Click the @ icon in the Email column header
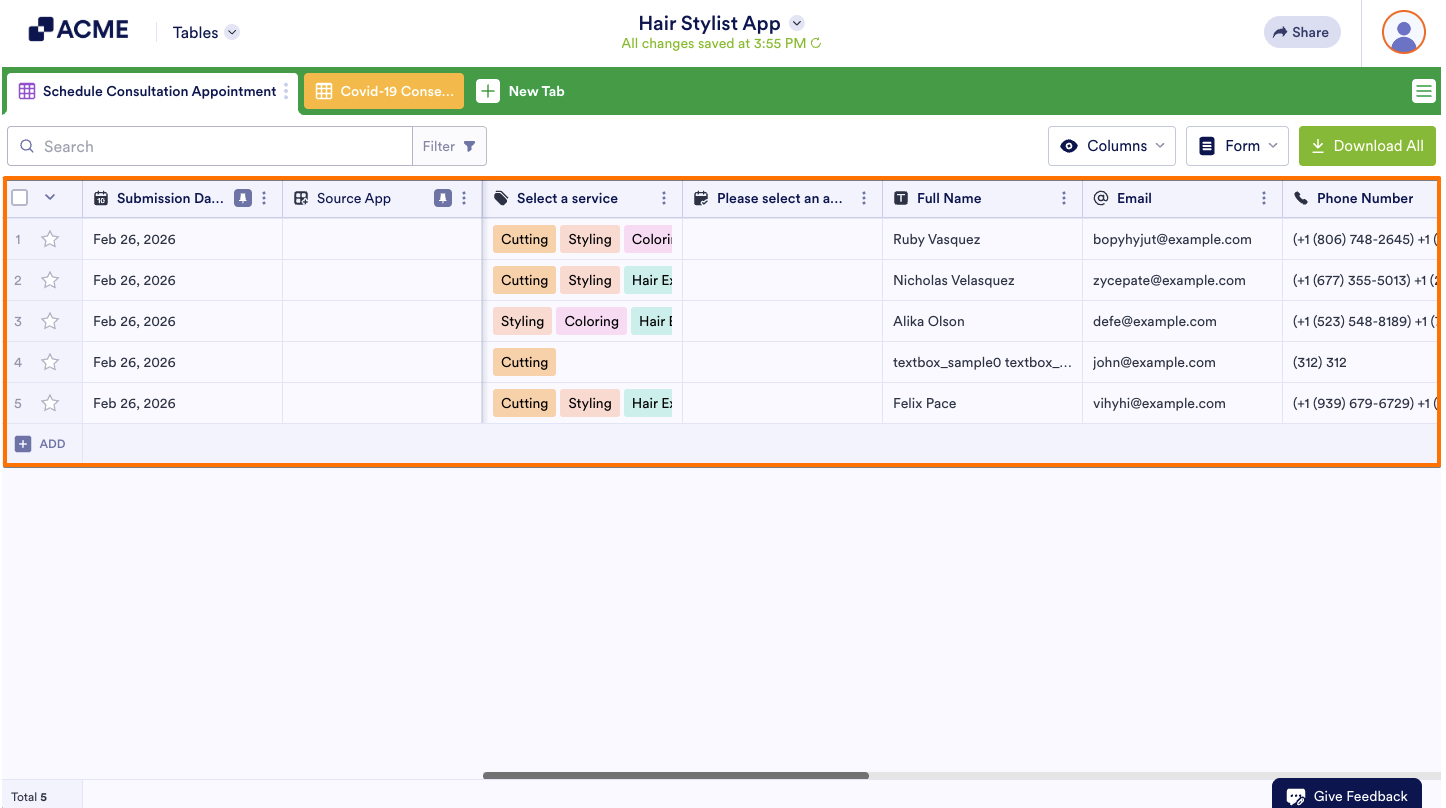This screenshot has height=808, width=1446. click(1100, 198)
